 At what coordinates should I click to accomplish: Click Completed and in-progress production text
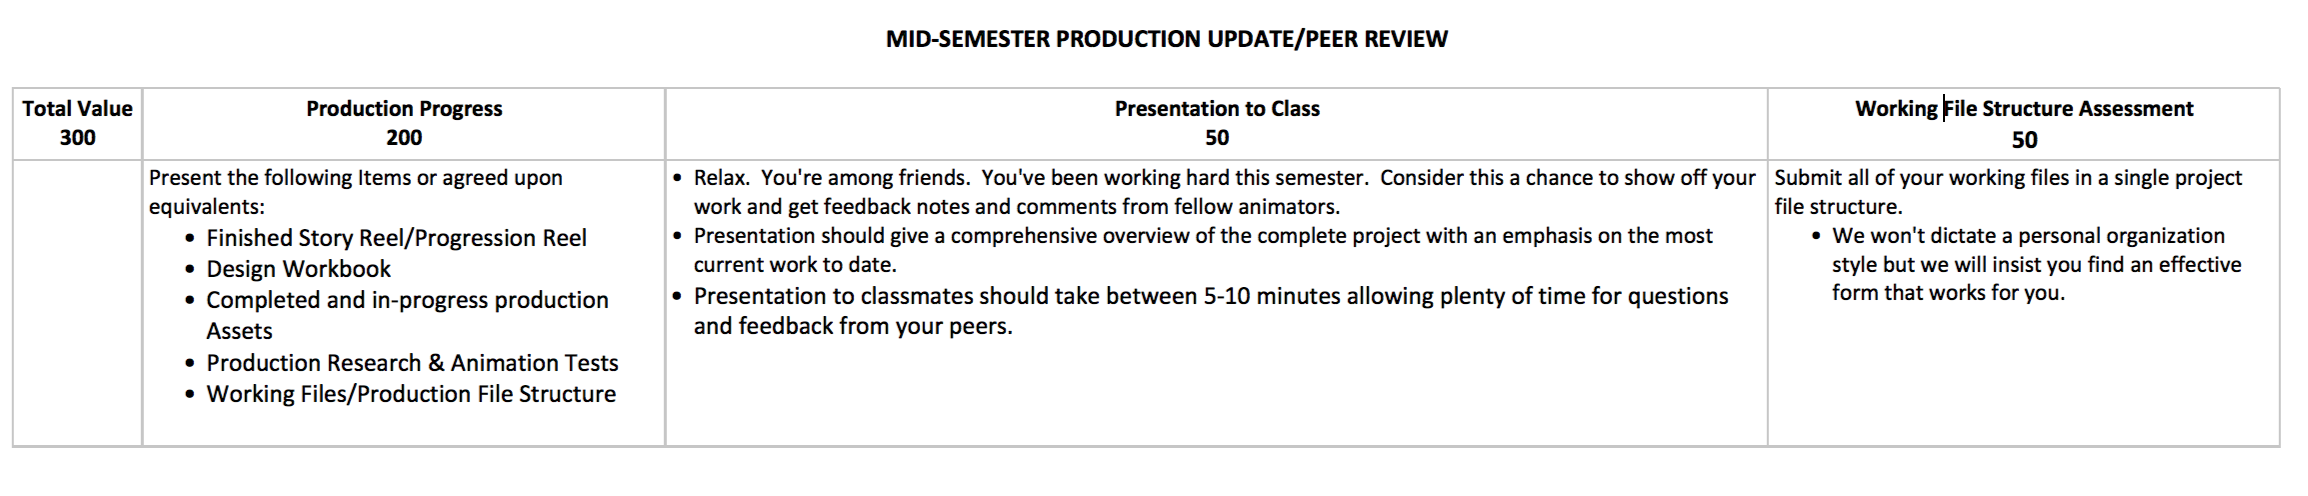[407, 300]
